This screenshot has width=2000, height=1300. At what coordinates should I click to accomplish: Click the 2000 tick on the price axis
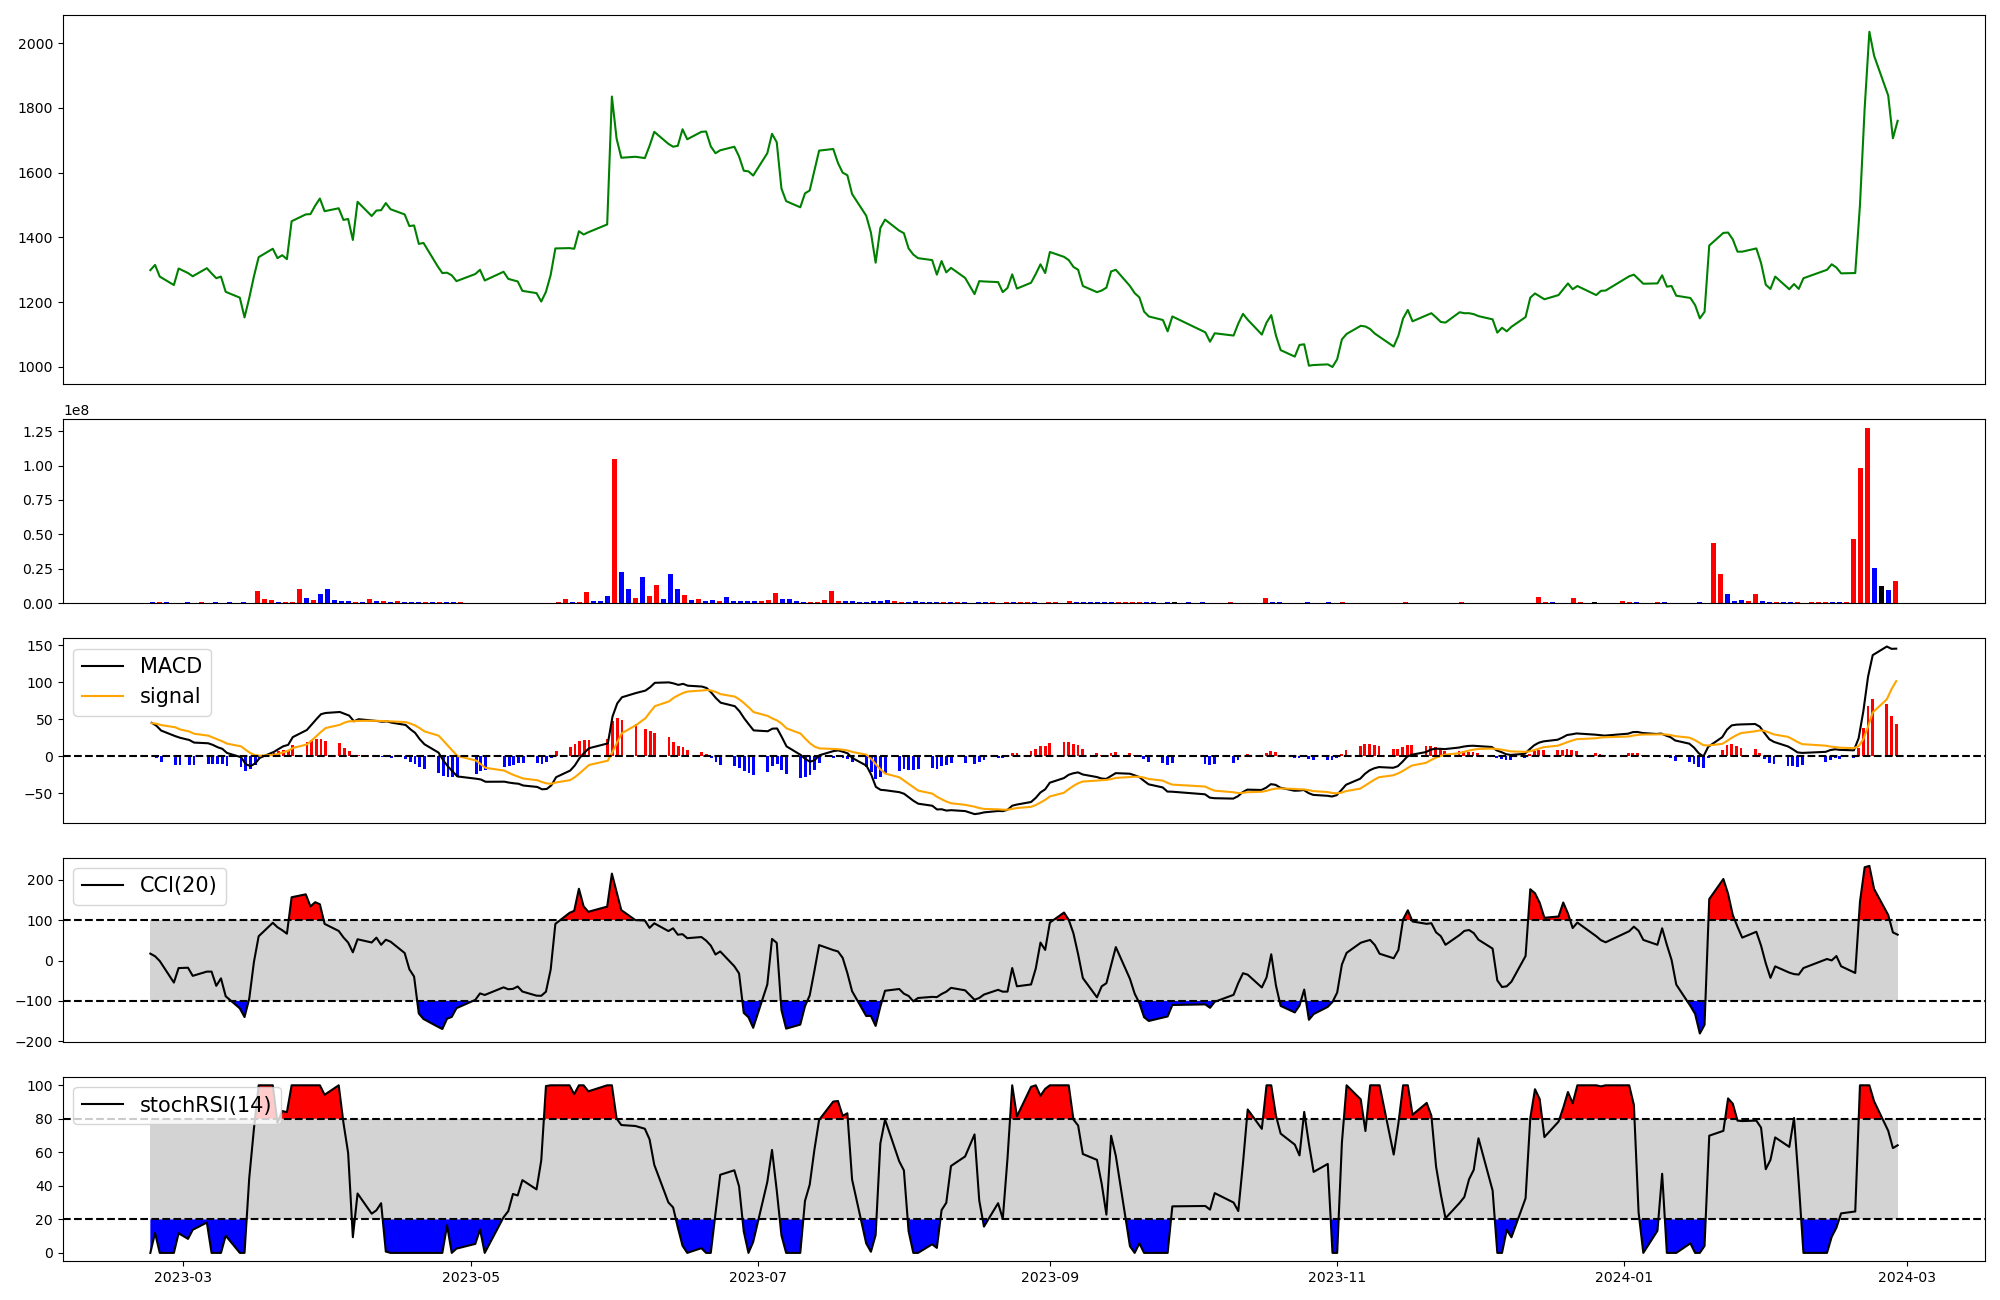(x=36, y=44)
